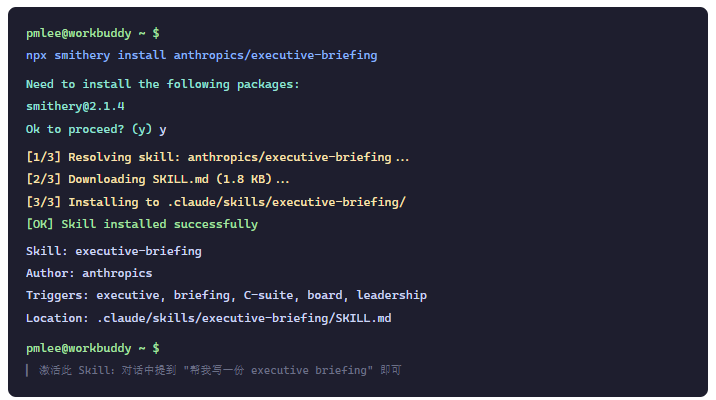Click the 'Author: anthropics' line
The image size is (716, 400).
pyautogui.click(x=89, y=273)
